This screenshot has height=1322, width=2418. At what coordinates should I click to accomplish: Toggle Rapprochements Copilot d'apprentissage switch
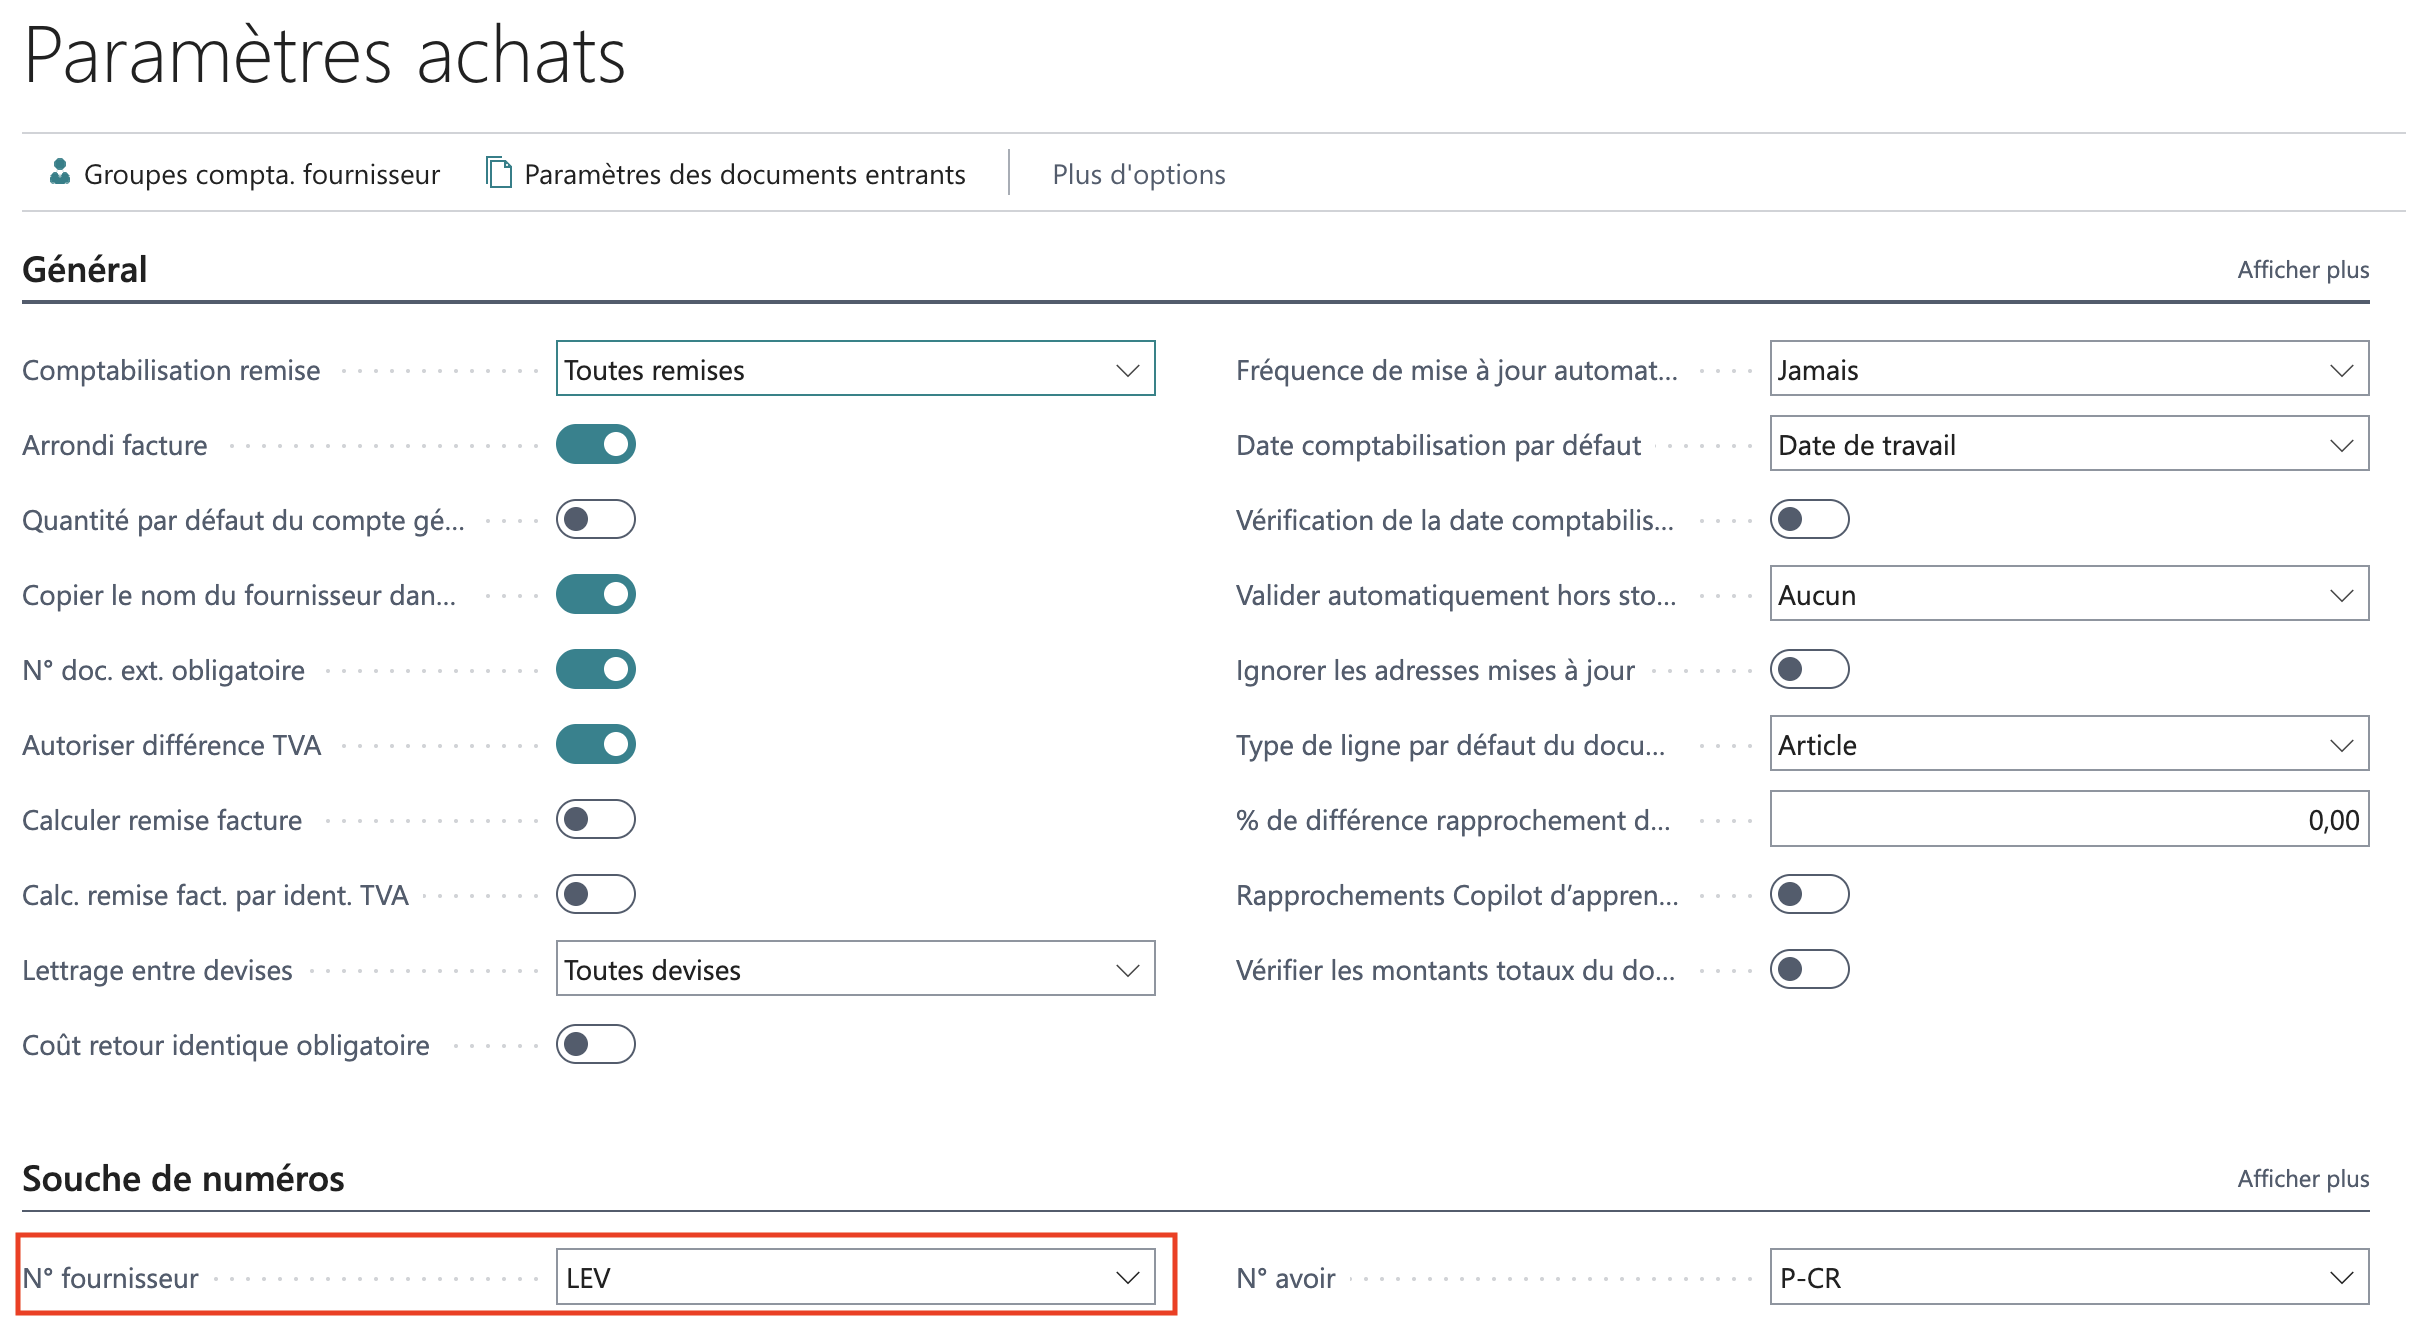[x=1810, y=894]
